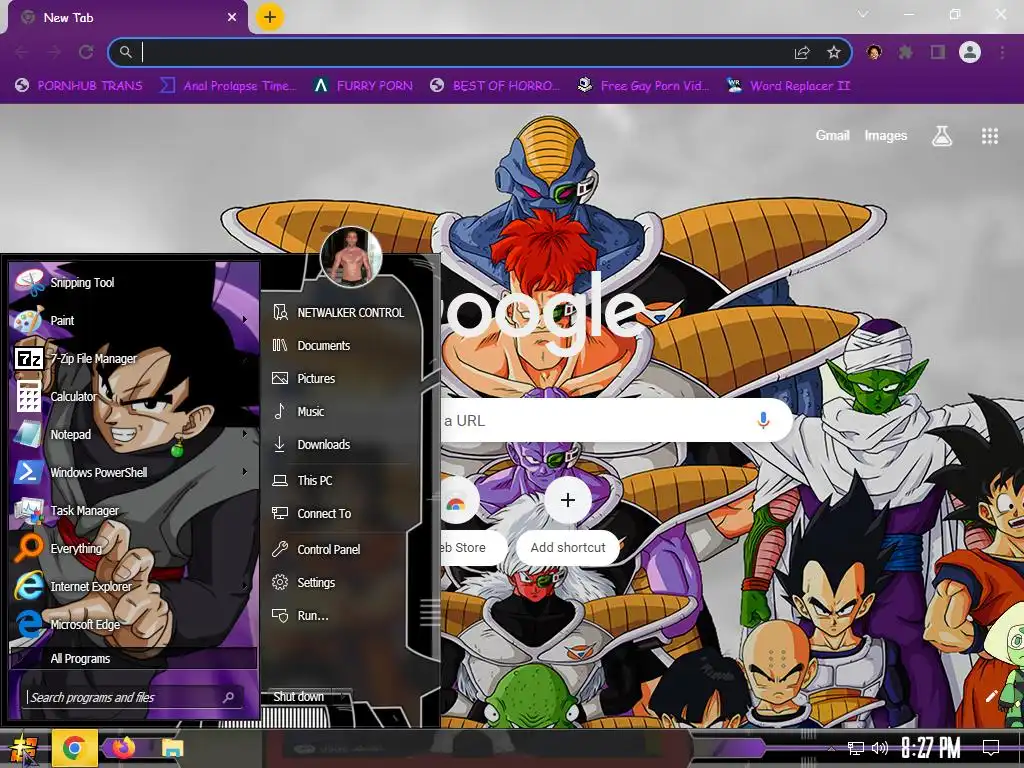Open the volume control in the tray
This screenshot has height=768, width=1024.
tap(880, 748)
